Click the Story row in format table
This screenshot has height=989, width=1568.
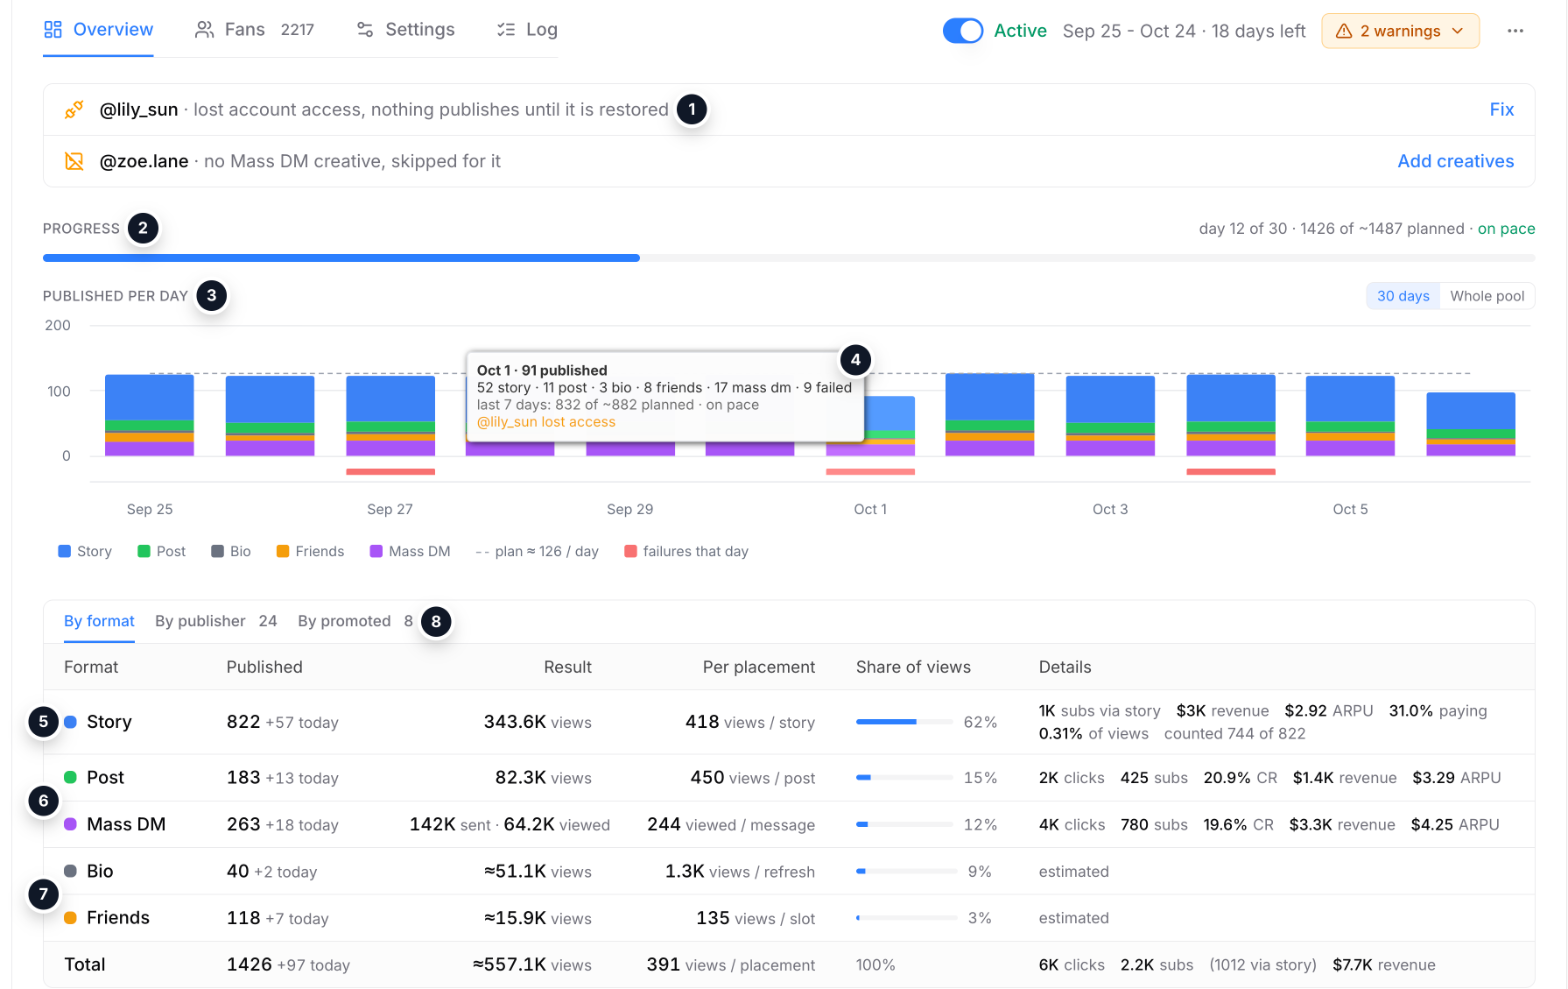coord(788,722)
